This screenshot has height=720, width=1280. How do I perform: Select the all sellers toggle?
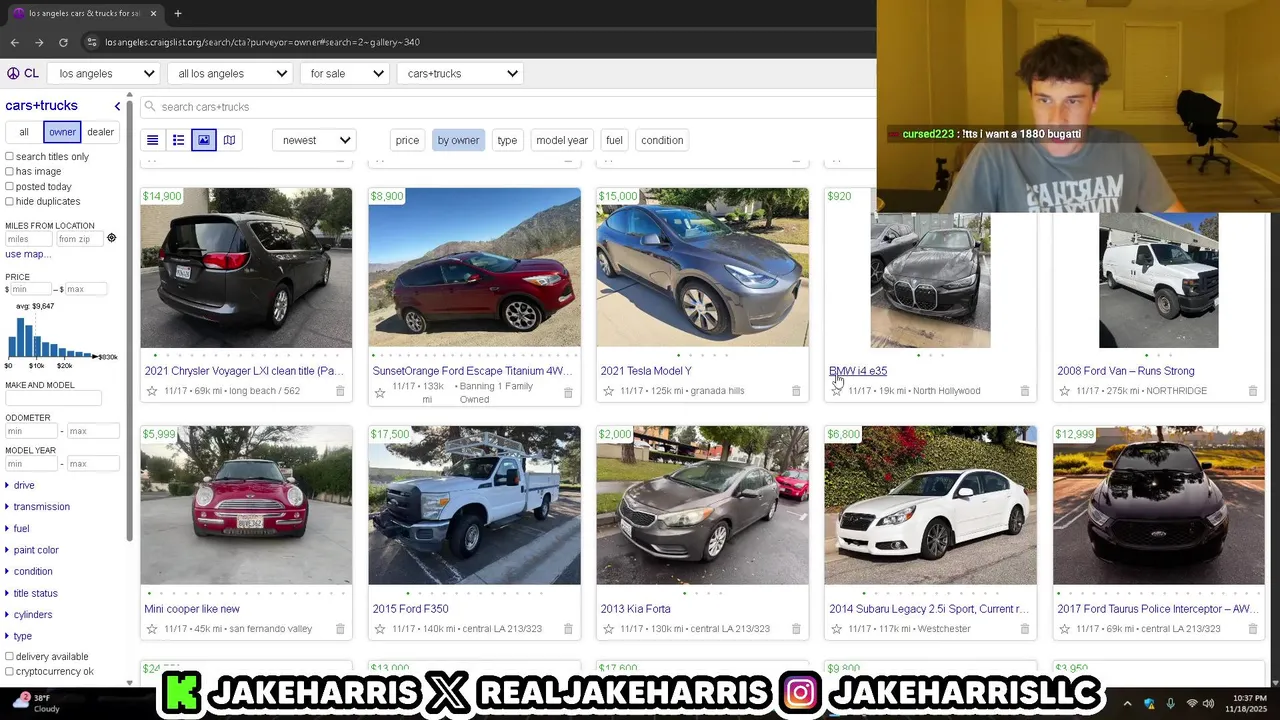pyautogui.click(x=24, y=132)
